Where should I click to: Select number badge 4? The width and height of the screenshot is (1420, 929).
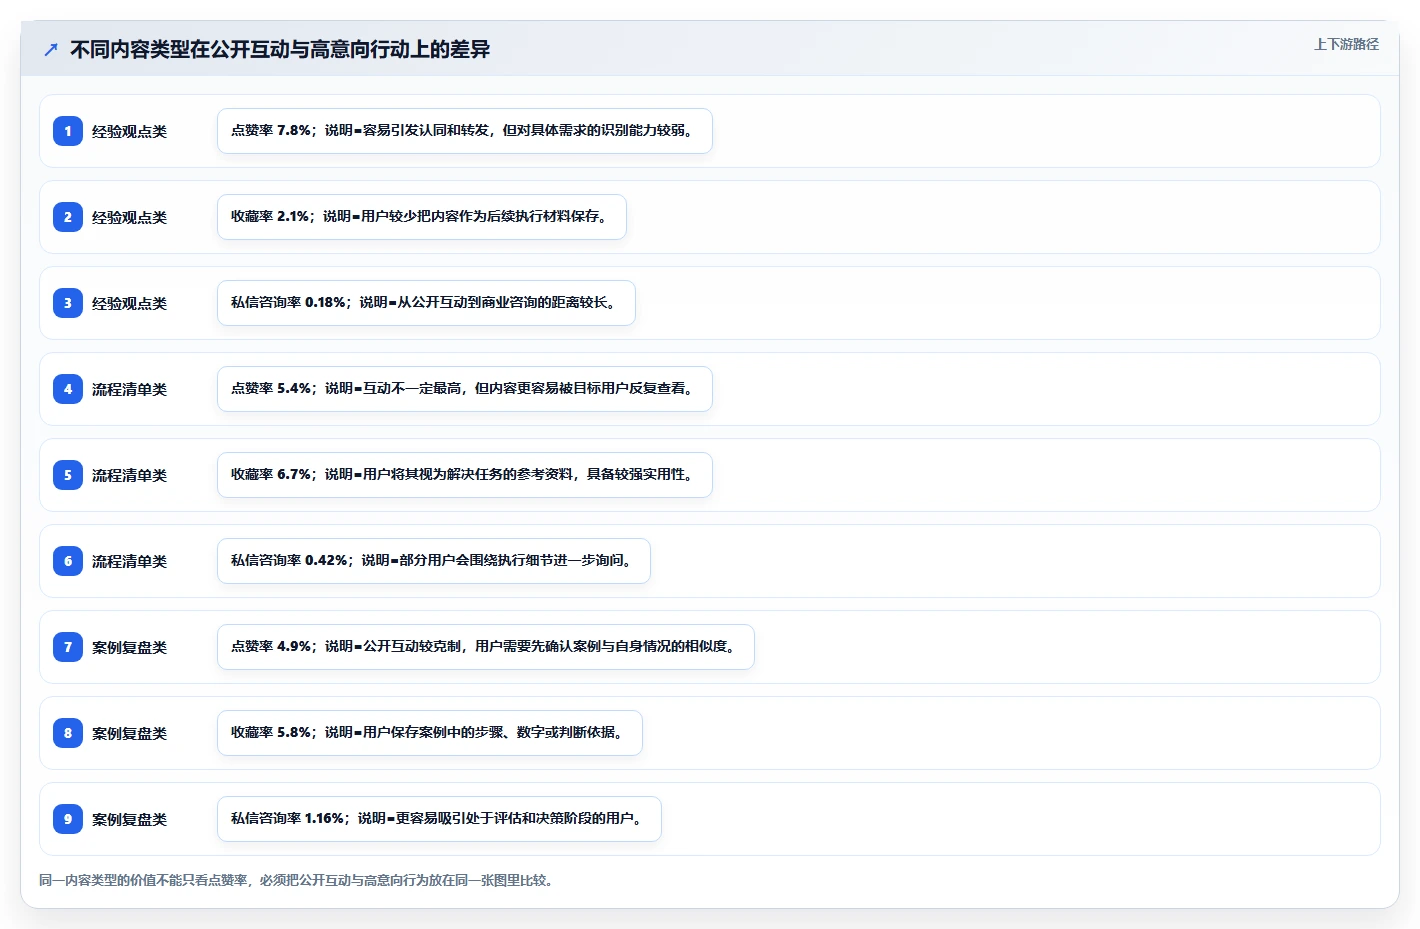tap(68, 389)
